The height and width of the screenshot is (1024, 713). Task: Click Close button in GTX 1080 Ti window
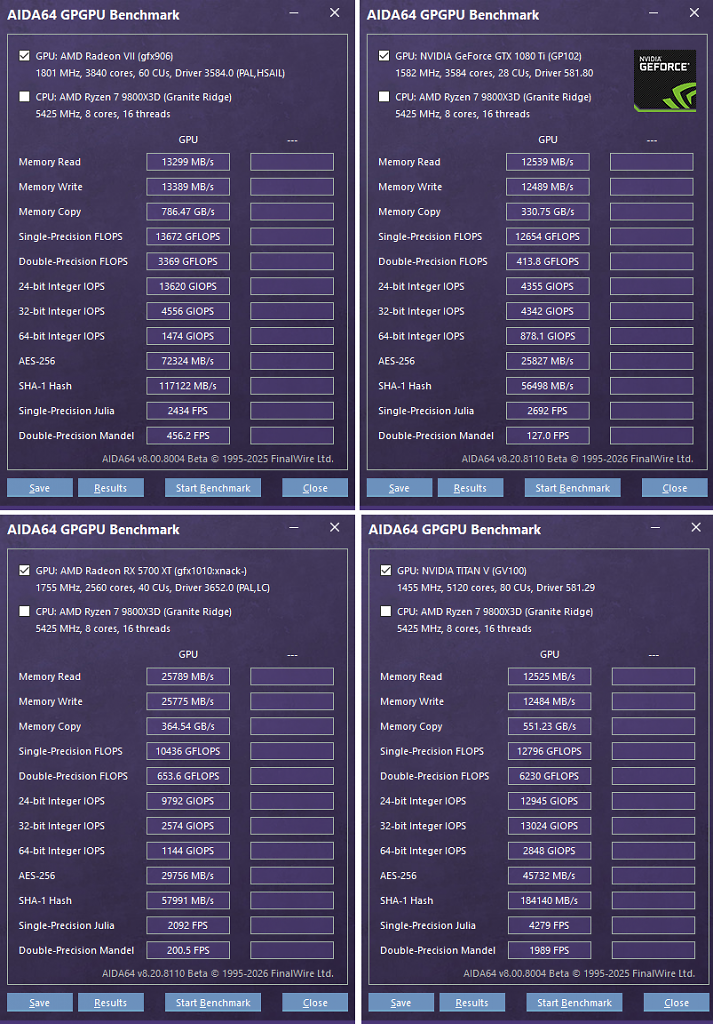click(x=674, y=488)
